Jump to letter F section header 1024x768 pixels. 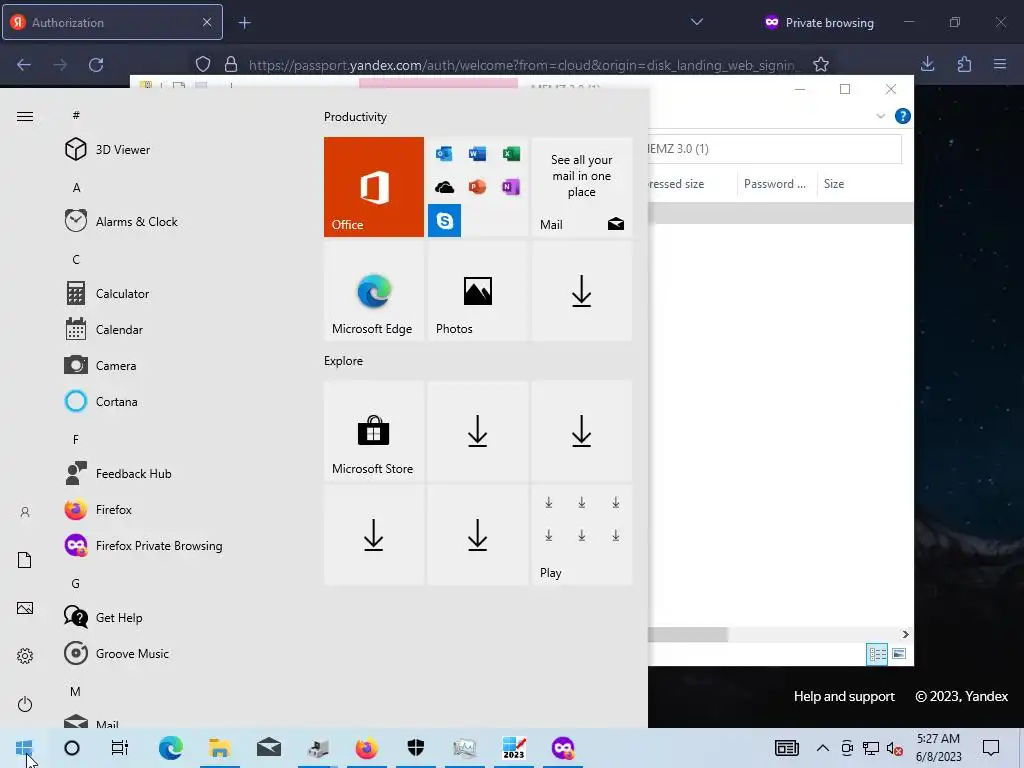76,440
